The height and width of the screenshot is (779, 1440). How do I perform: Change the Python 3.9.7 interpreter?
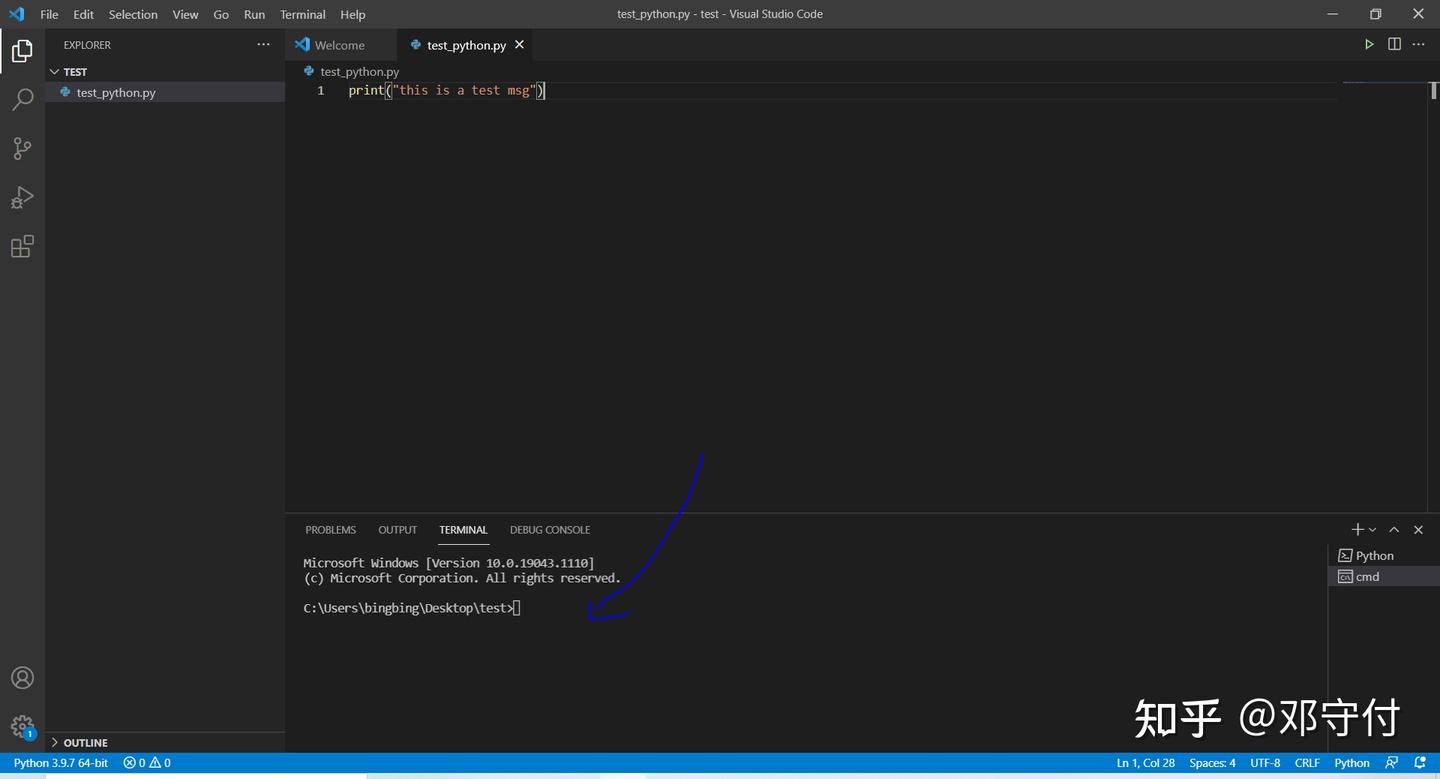[x=60, y=762]
